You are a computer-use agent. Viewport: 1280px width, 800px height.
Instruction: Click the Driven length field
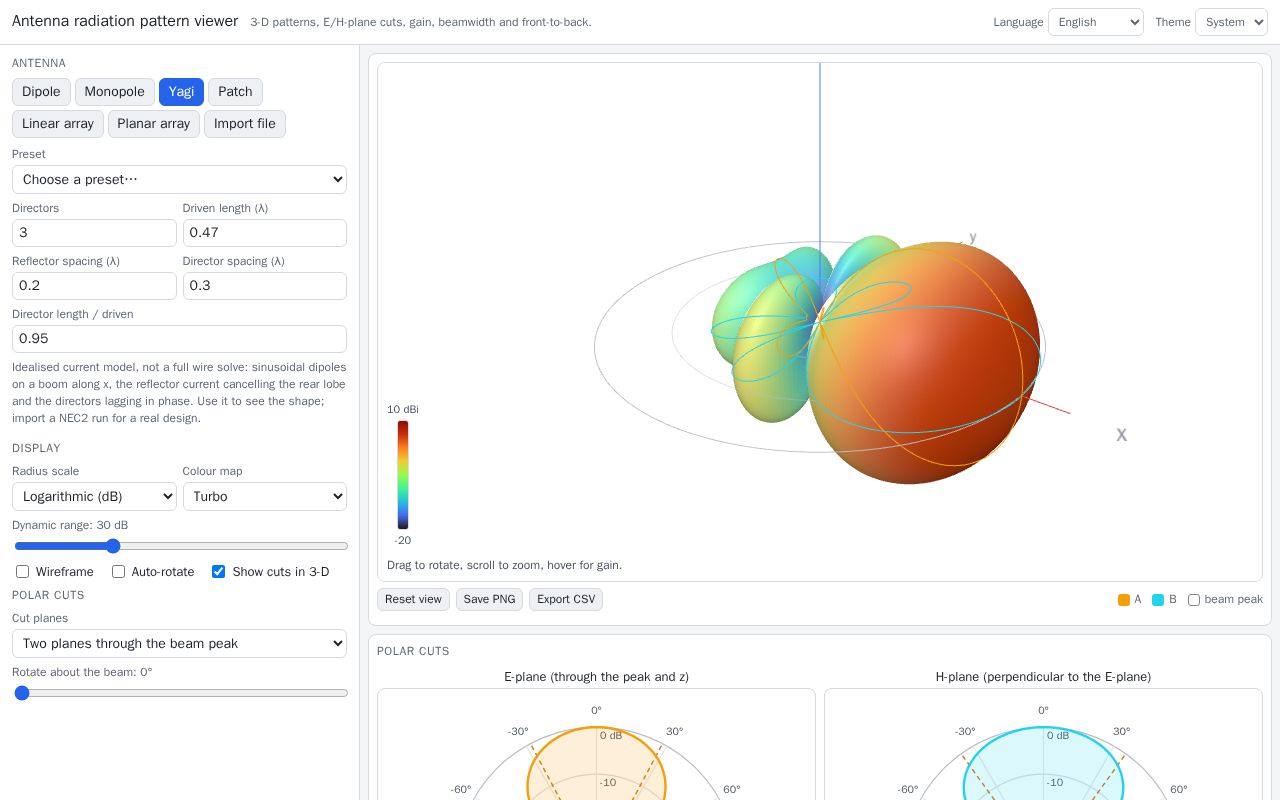click(x=265, y=233)
